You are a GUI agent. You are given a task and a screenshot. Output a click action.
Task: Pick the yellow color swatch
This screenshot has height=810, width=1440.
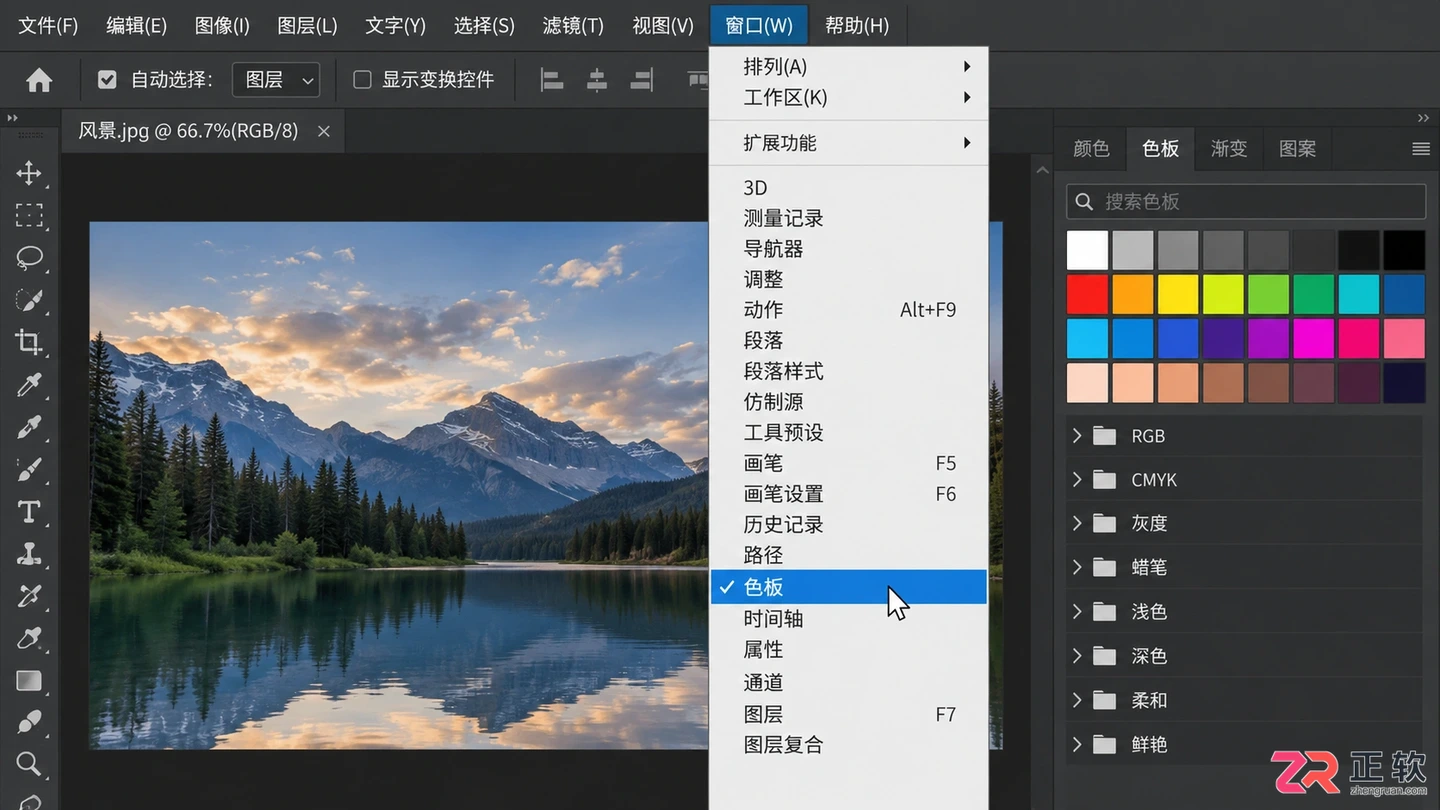(1178, 294)
